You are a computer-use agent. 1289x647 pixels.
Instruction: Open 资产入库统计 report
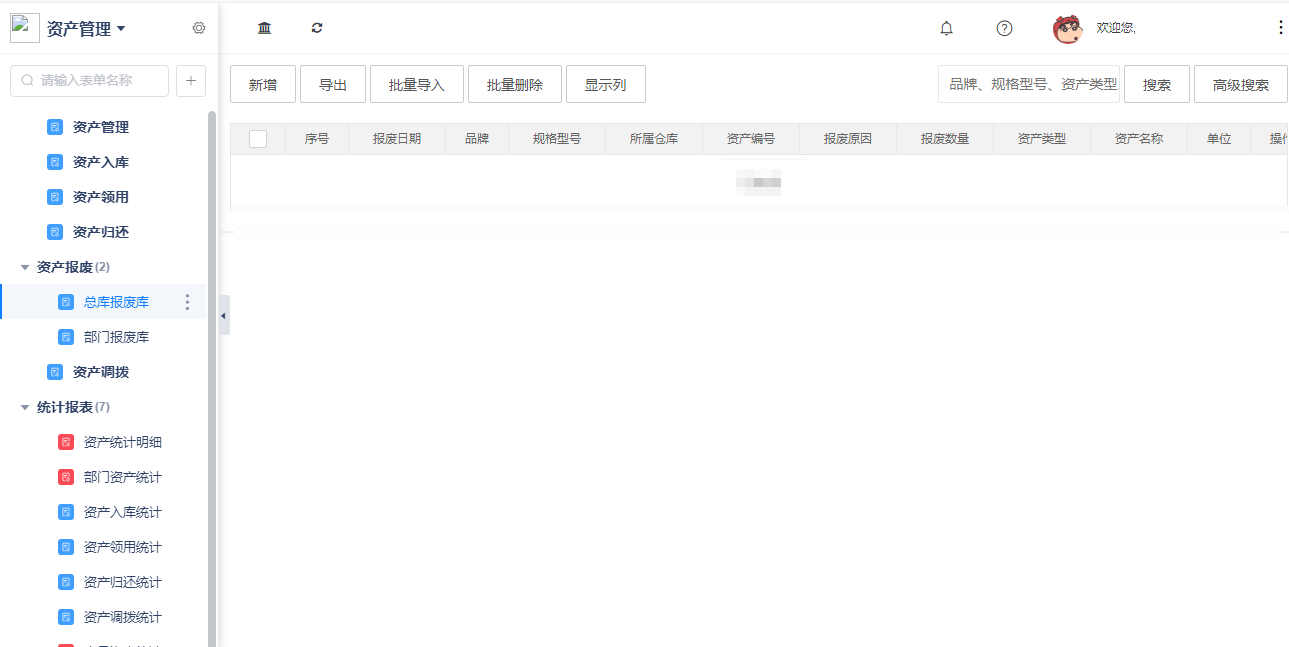coord(123,512)
